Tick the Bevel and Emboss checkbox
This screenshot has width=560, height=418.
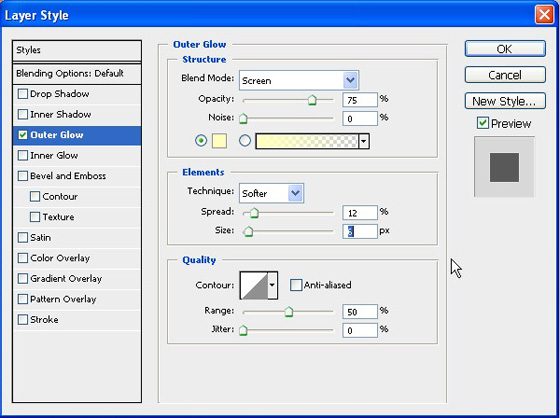[x=23, y=176]
